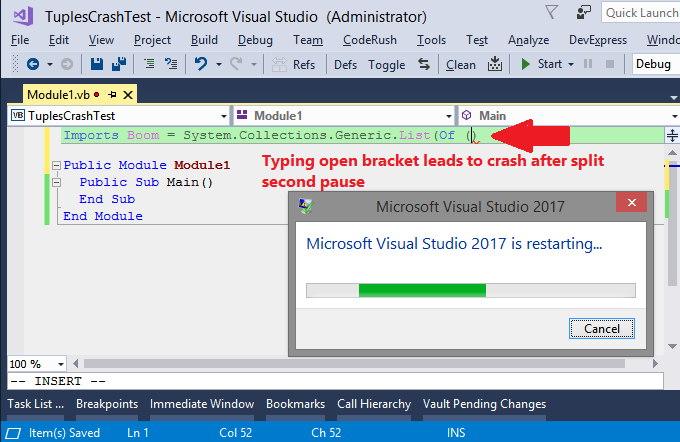The height and width of the screenshot is (442, 680).
Task: Click the swap arrows icon
Action: [424, 64]
